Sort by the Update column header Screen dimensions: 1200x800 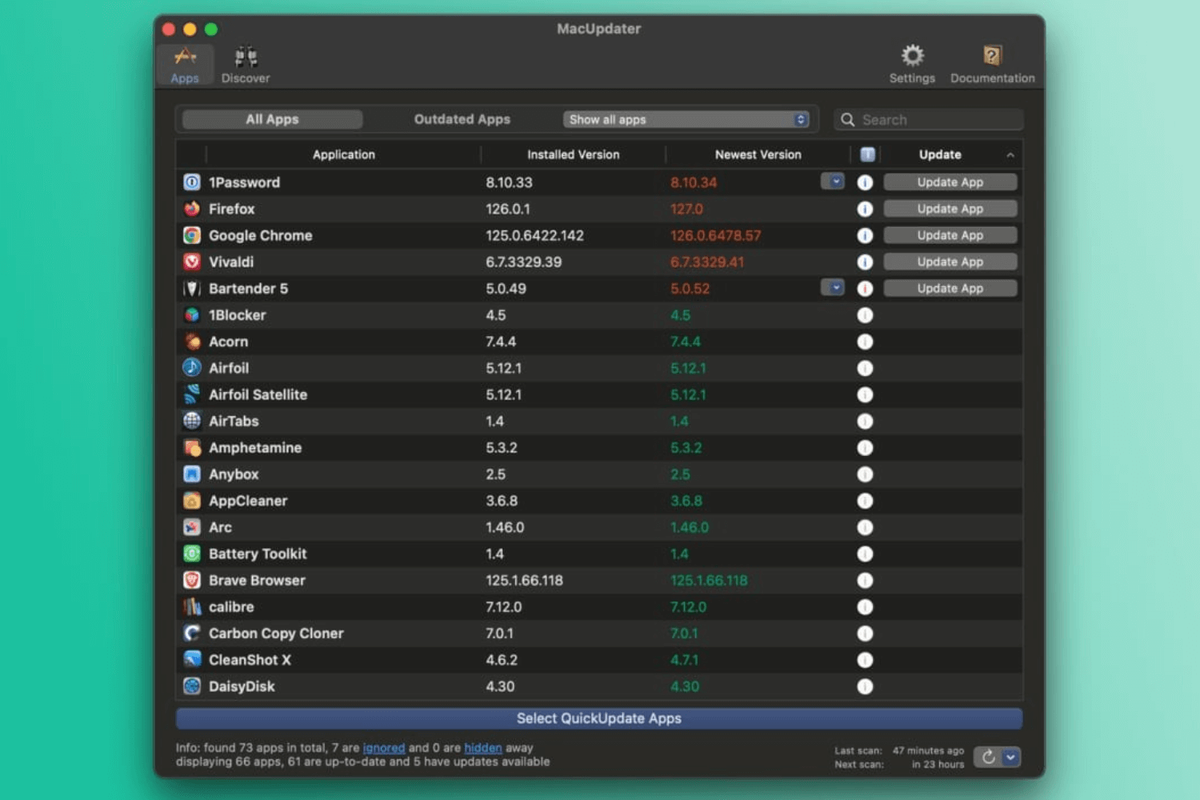click(x=940, y=154)
